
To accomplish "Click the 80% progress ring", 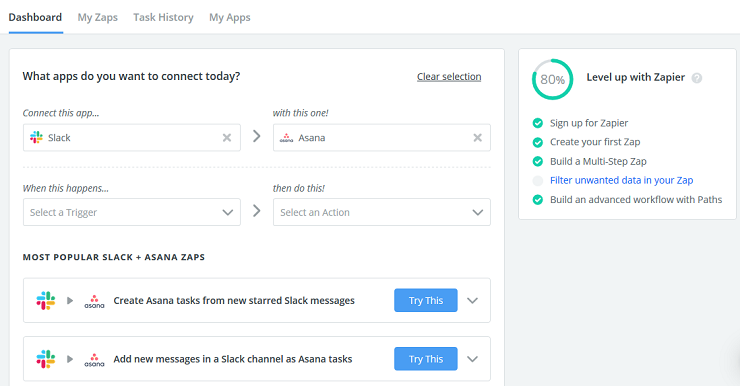I will pos(552,79).
